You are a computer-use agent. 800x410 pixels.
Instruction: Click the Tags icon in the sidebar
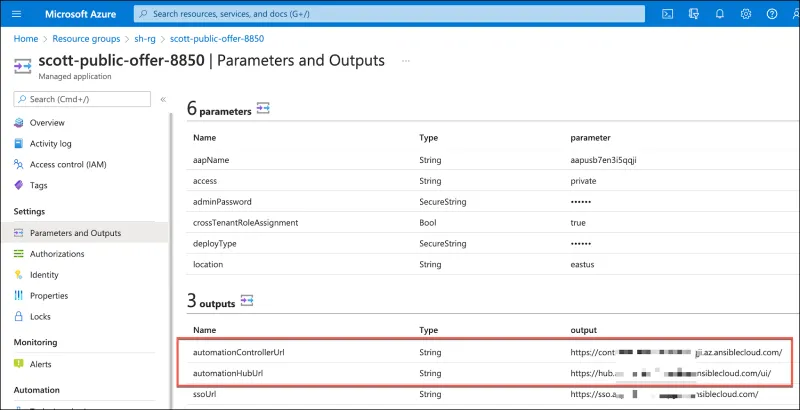pos(19,185)
